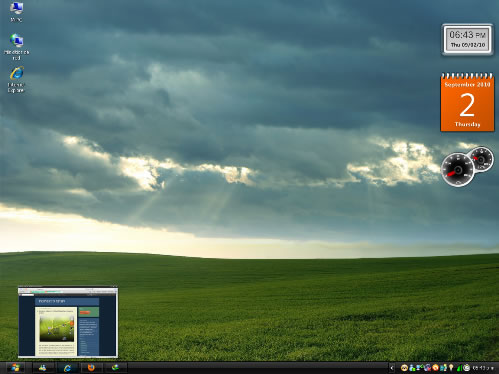Open Internet Explorer taskbar button
Viewport: 499px width, 374px height.
click(x=67, y=368)
